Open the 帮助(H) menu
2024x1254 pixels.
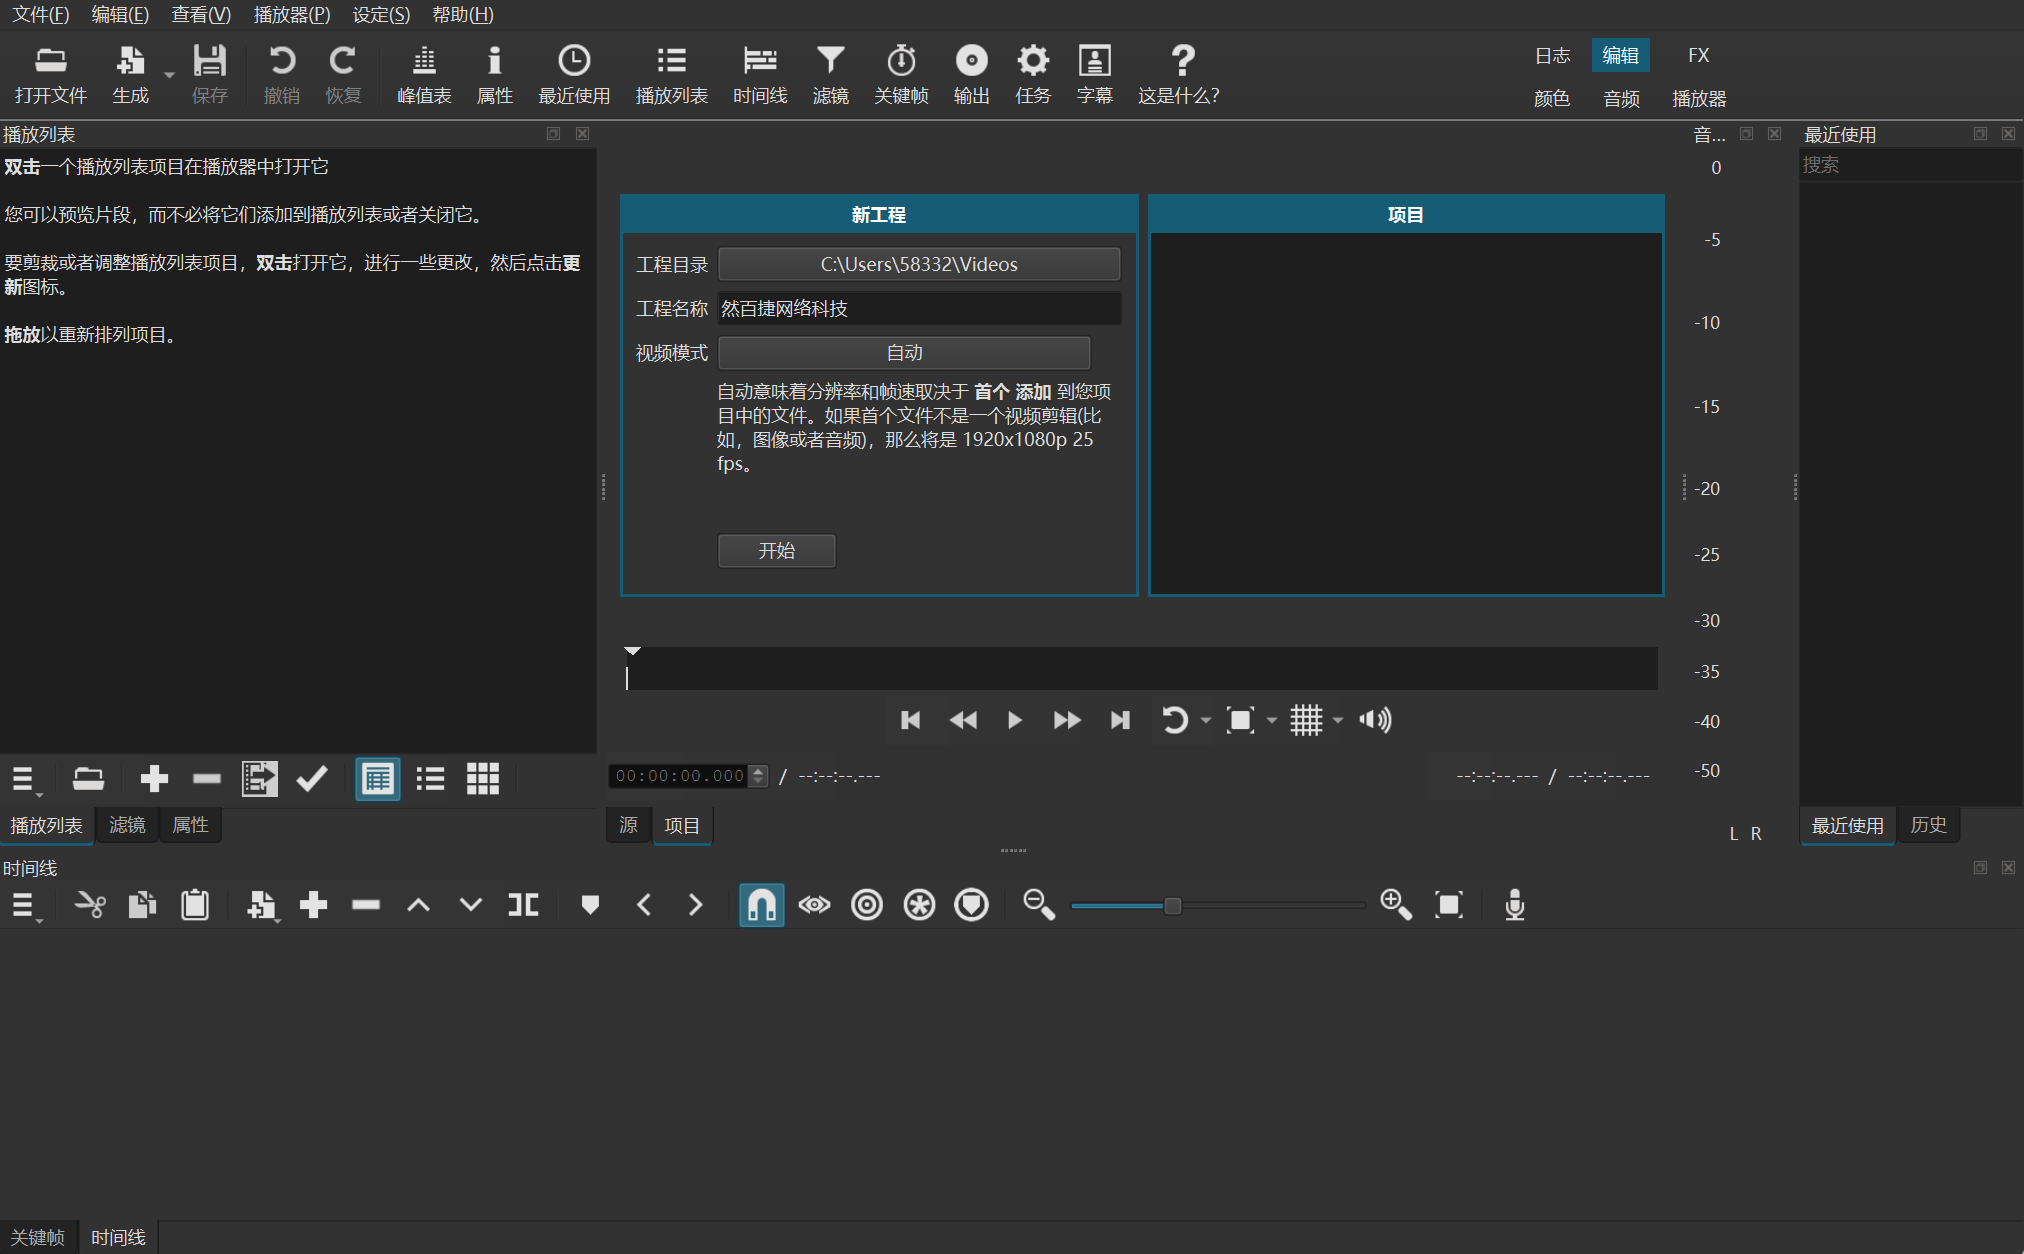[x=463, y=14]
